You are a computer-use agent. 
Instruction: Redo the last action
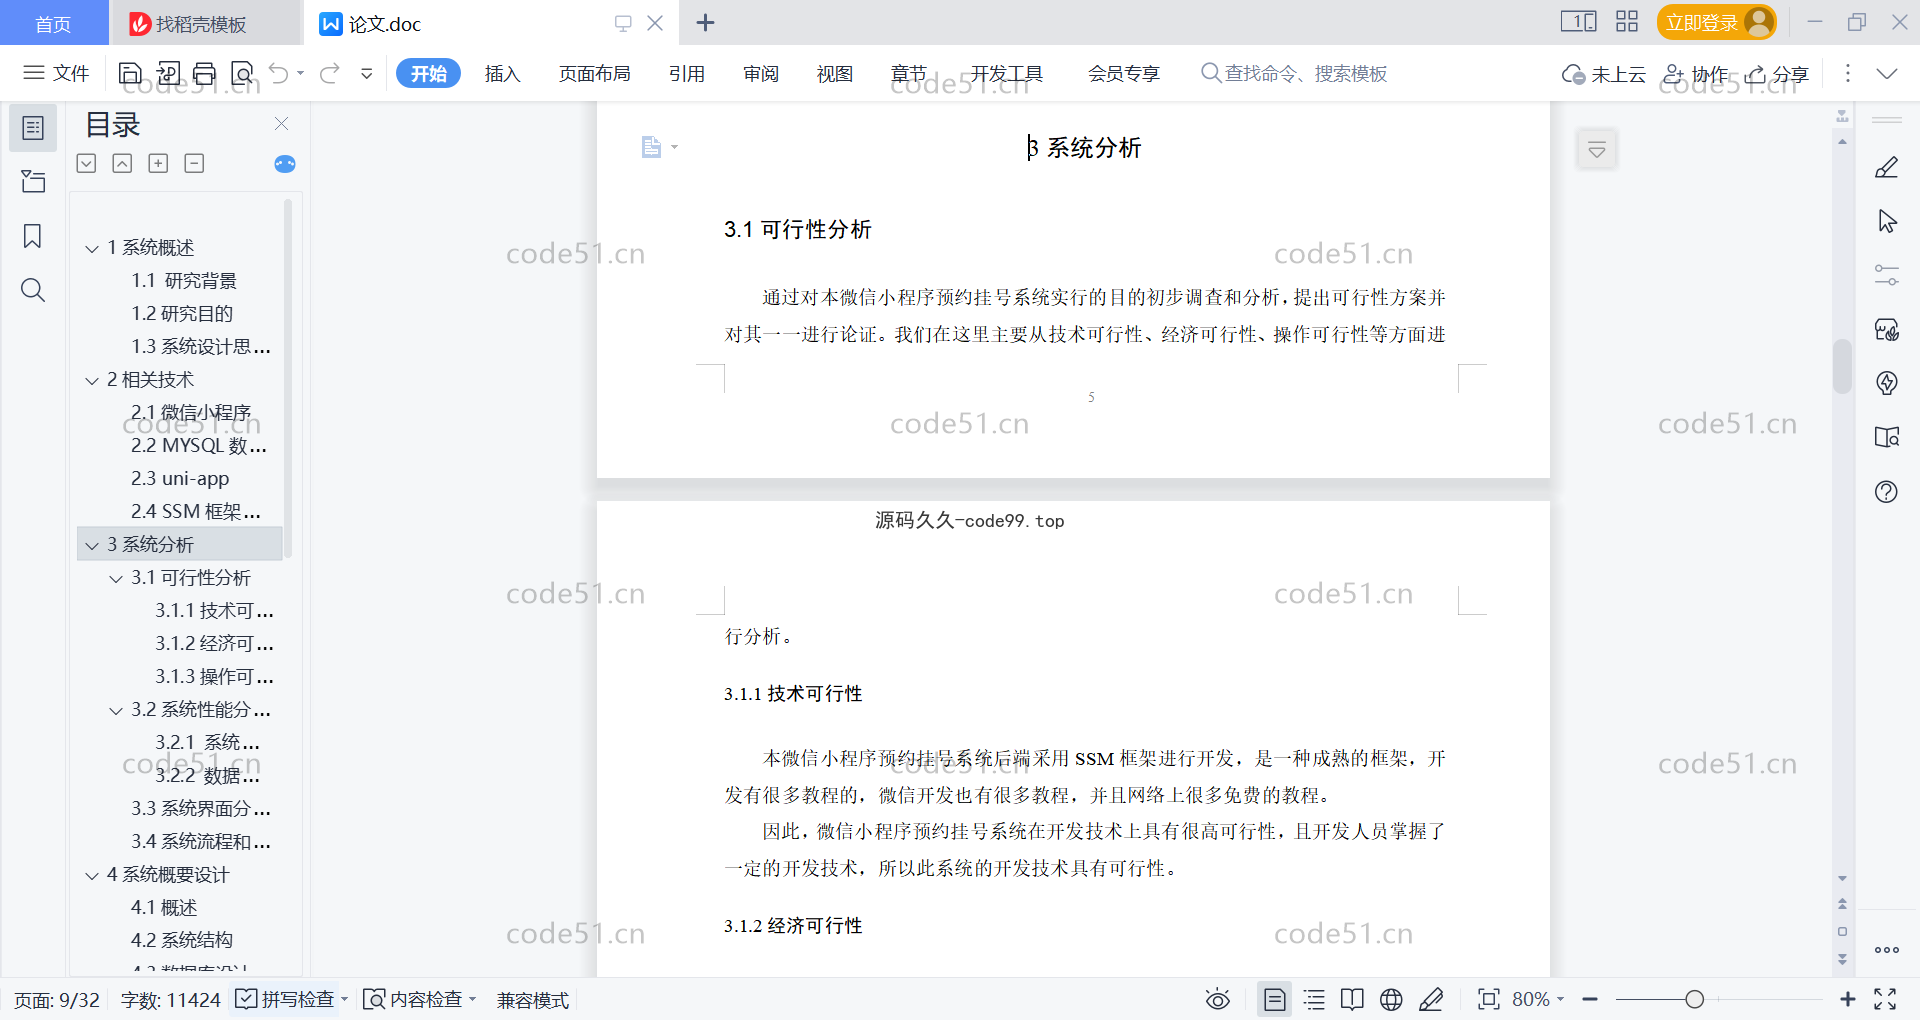330,73
